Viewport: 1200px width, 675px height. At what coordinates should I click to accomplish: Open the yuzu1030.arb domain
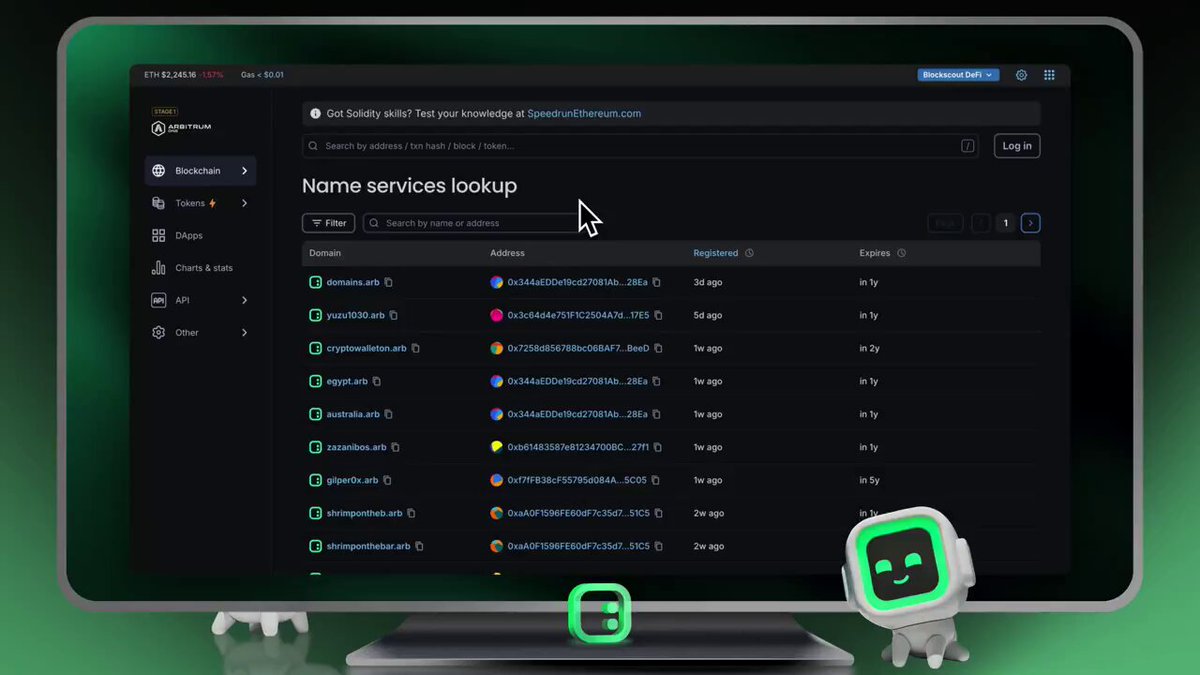[356, 315]
